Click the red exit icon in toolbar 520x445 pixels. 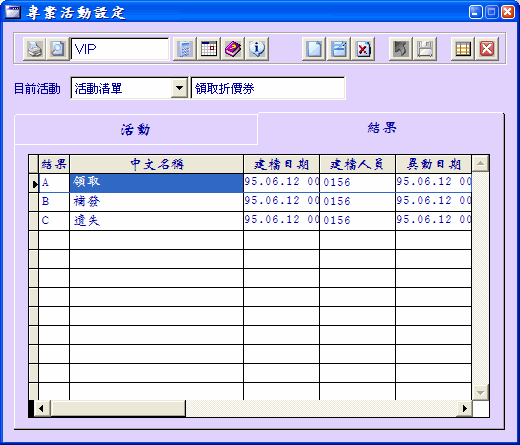coord(487,49)
